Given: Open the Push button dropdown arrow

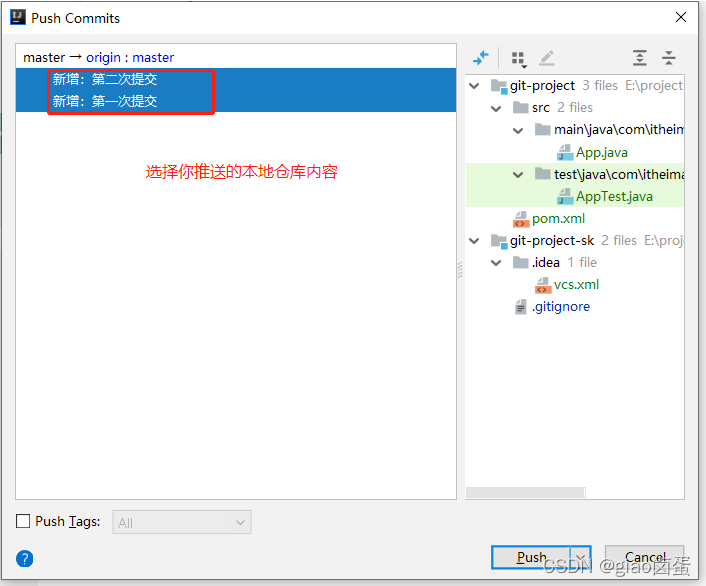Looking at the screenshot, I should click(x=581, y=557).
